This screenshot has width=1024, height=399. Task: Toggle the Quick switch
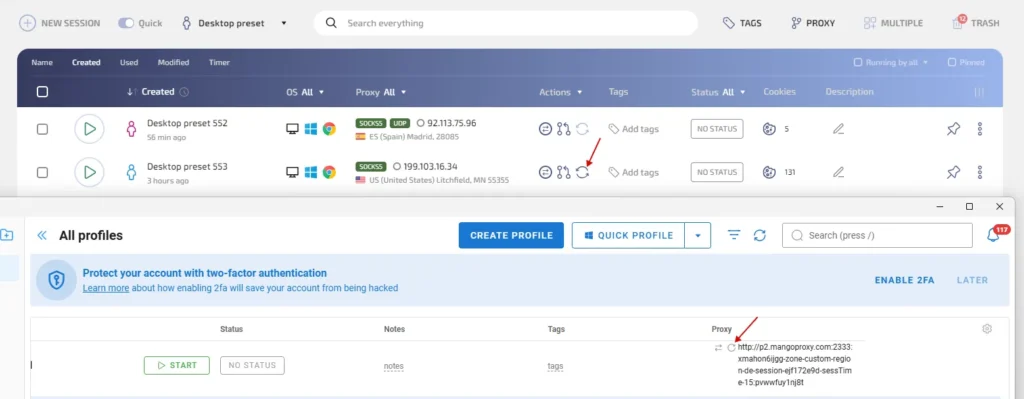[x=126, y=23]
